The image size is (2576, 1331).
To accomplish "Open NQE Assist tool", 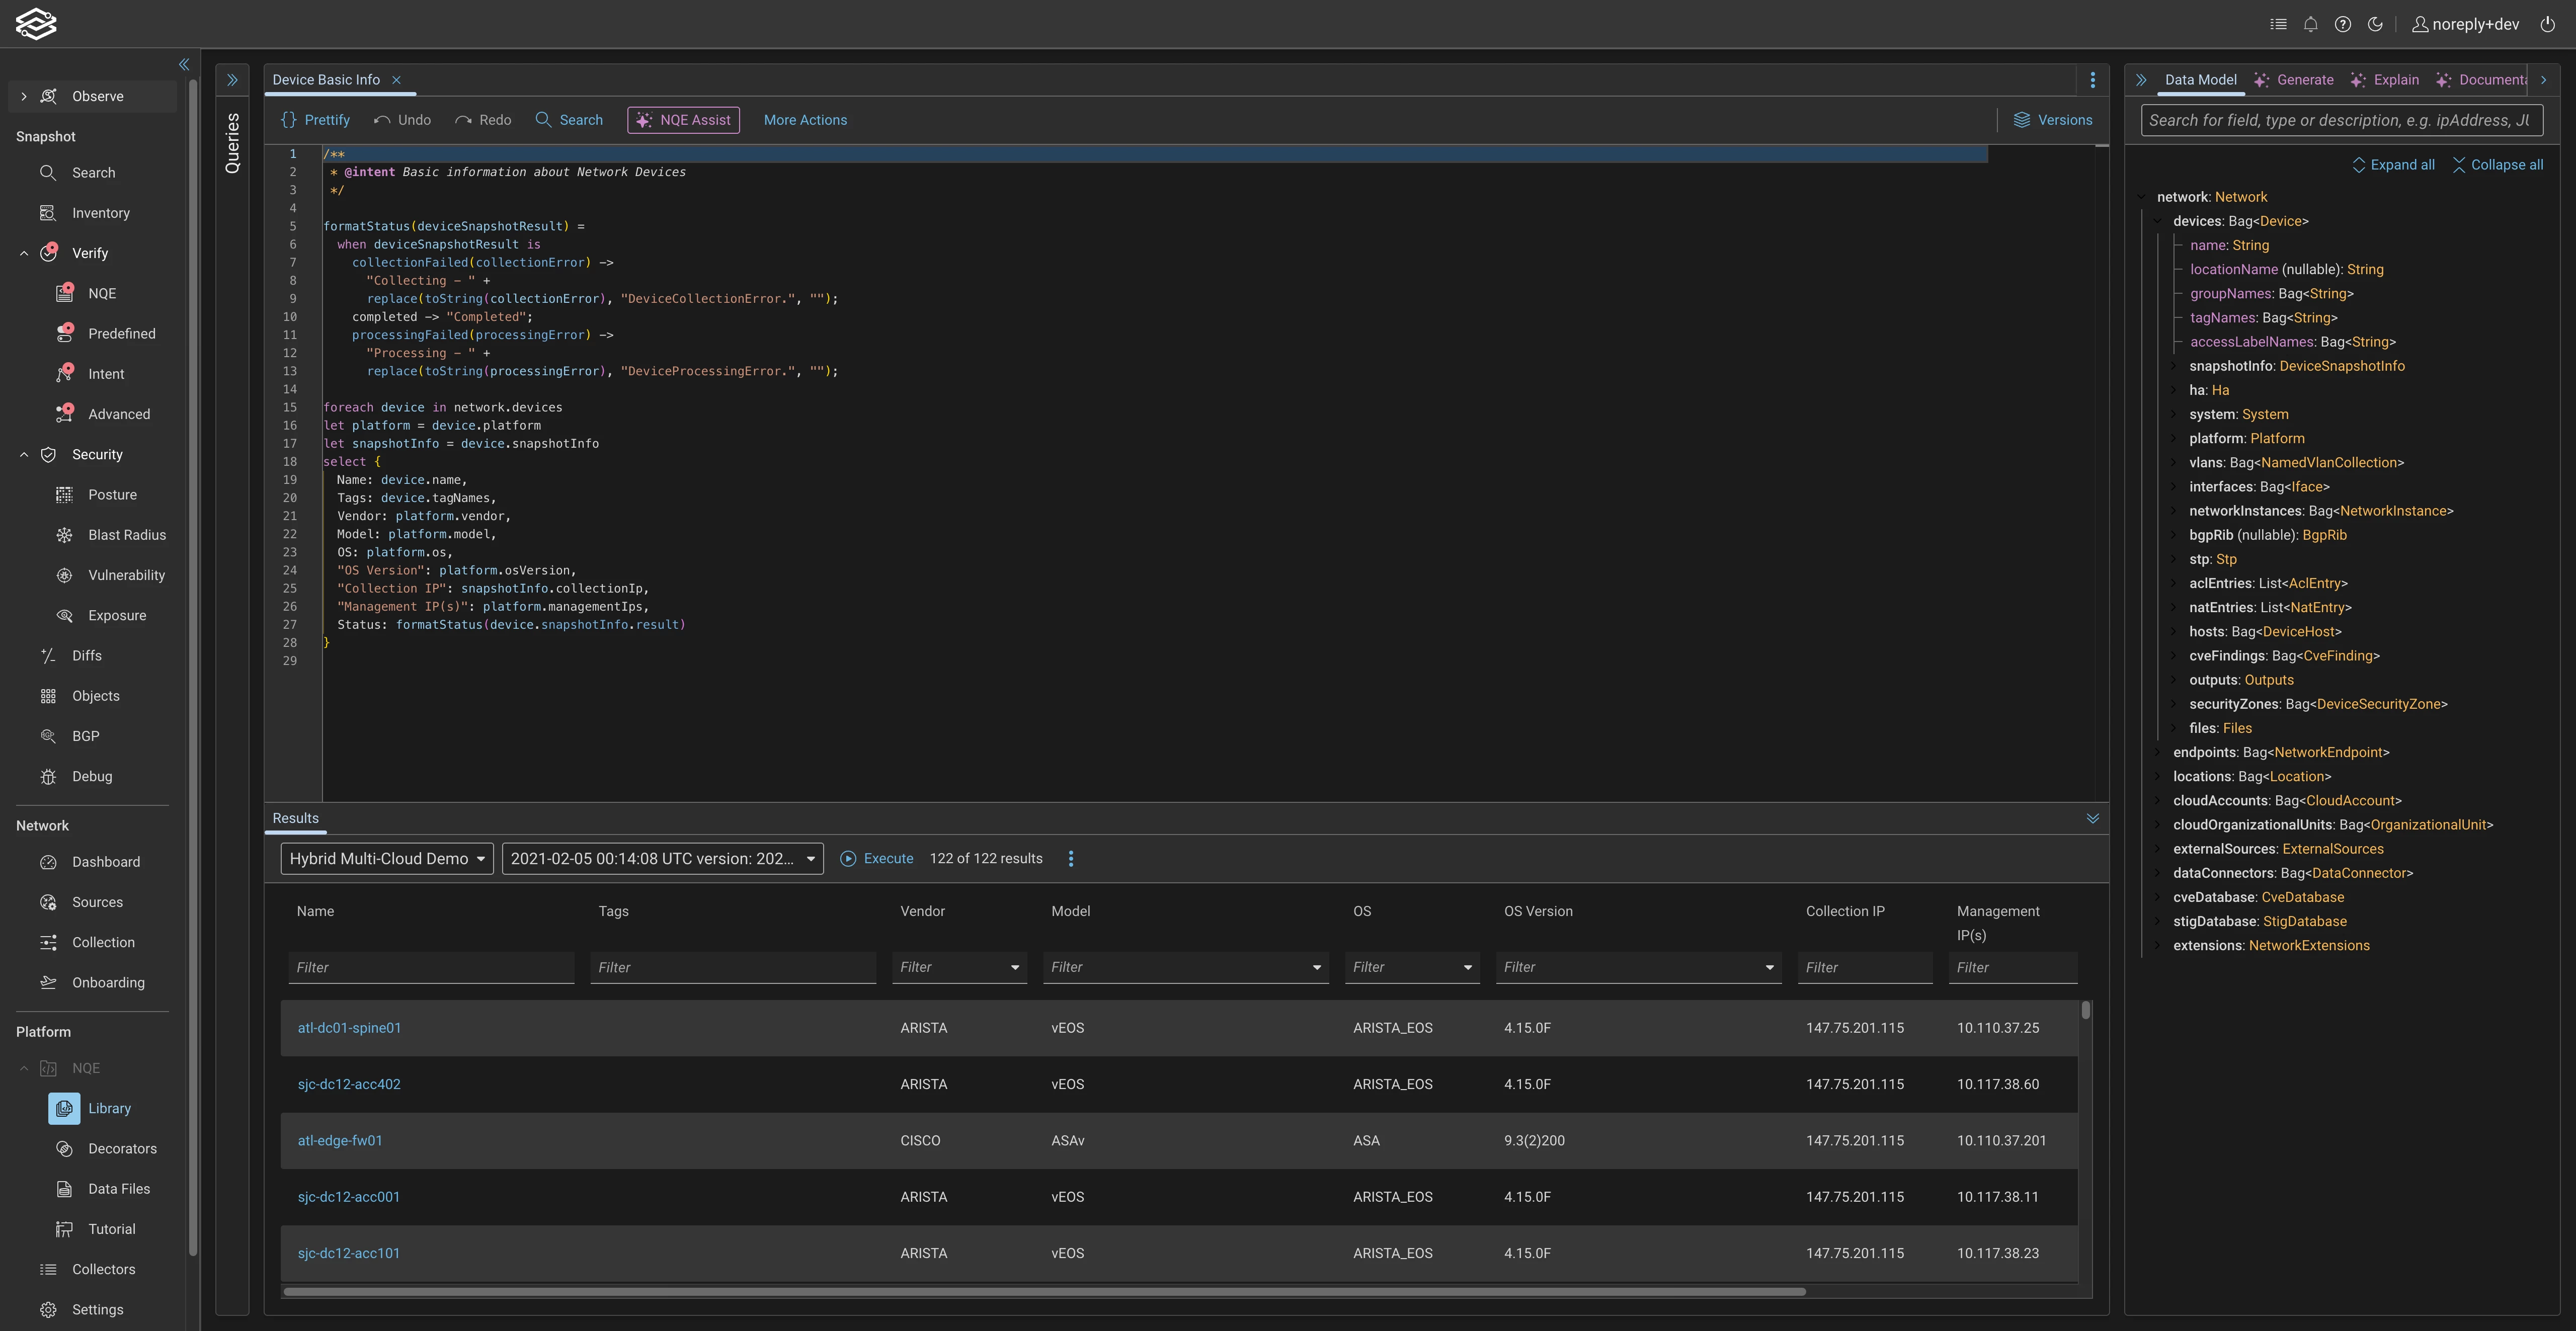I will (x=684, y=120).
